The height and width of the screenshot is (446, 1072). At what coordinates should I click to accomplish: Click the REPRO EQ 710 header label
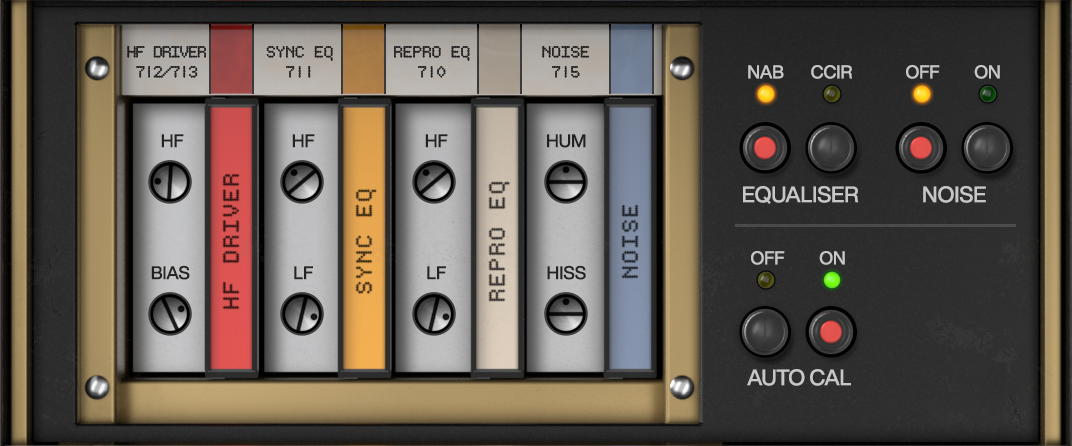[431, 60]
